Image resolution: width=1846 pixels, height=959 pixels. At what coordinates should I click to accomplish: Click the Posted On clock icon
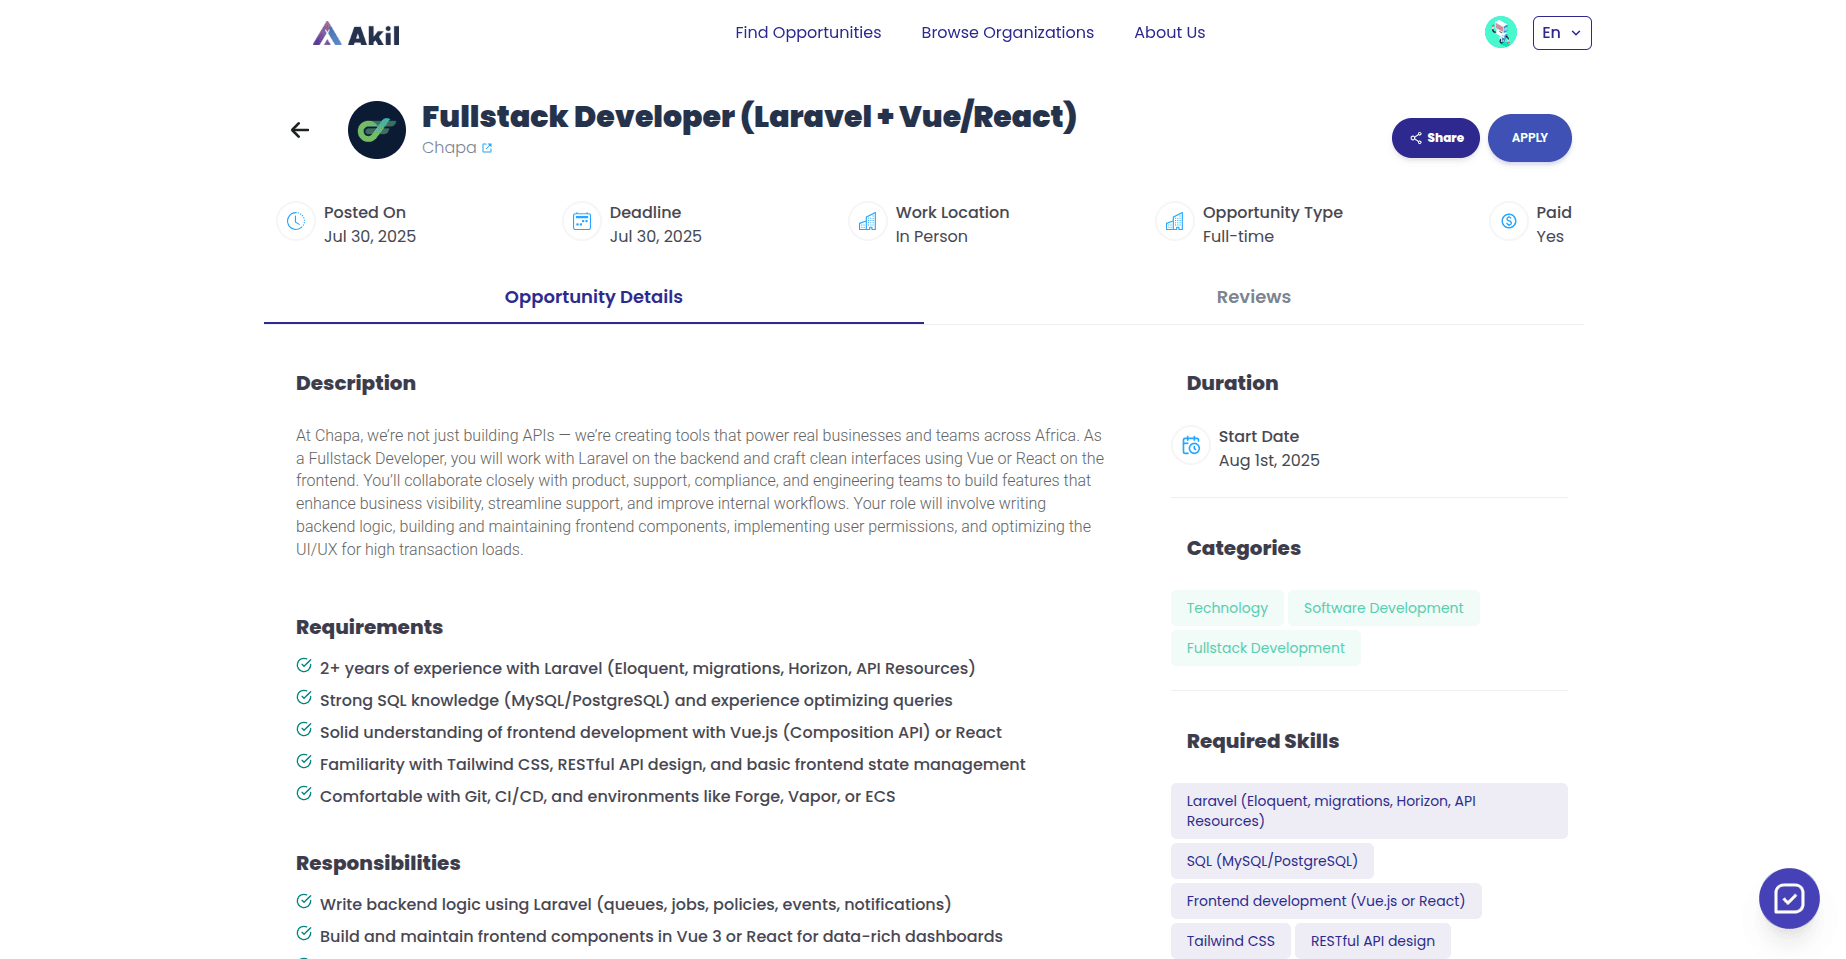point(296,222)
